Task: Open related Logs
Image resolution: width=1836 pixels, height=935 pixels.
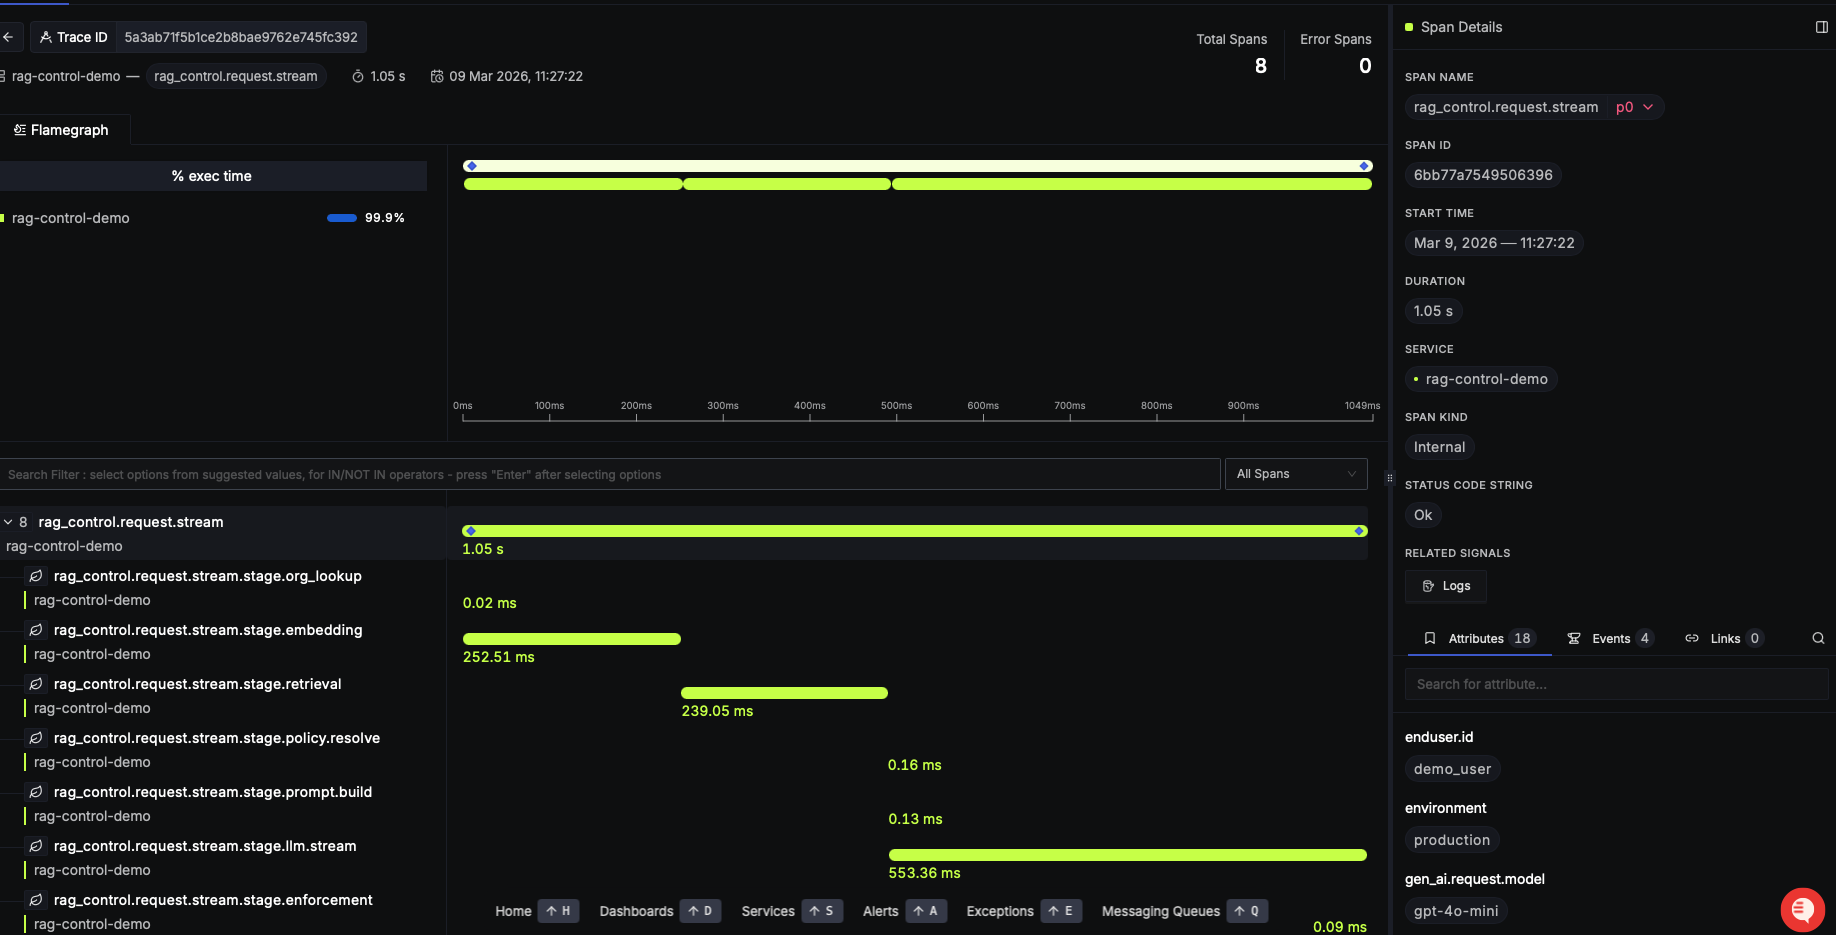Action: [1446, 586]
